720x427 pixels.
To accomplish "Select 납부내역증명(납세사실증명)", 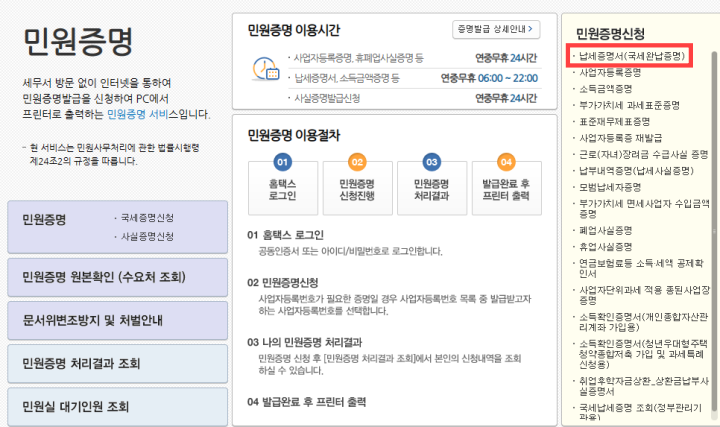I will click(636, 171).
